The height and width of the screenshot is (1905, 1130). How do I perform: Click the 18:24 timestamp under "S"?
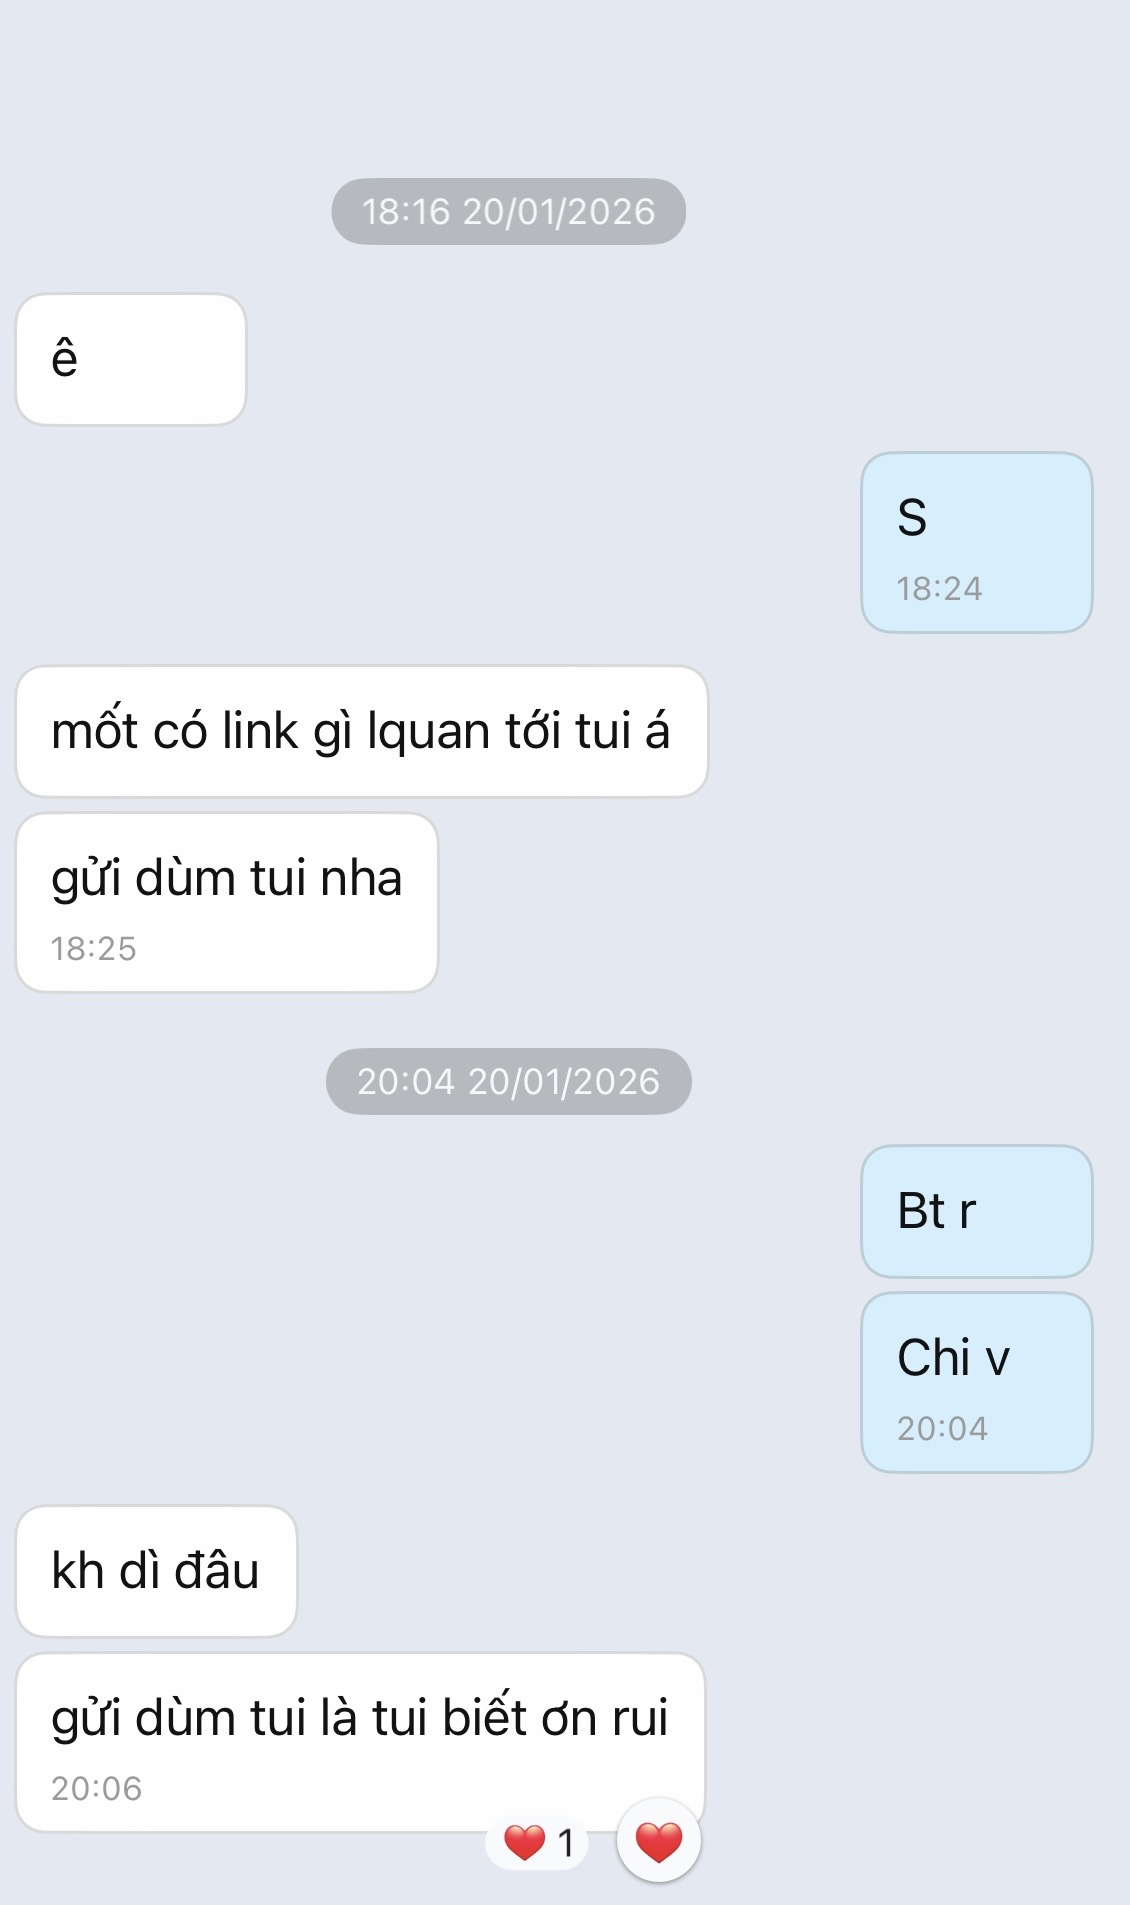(x=939, y=588)
